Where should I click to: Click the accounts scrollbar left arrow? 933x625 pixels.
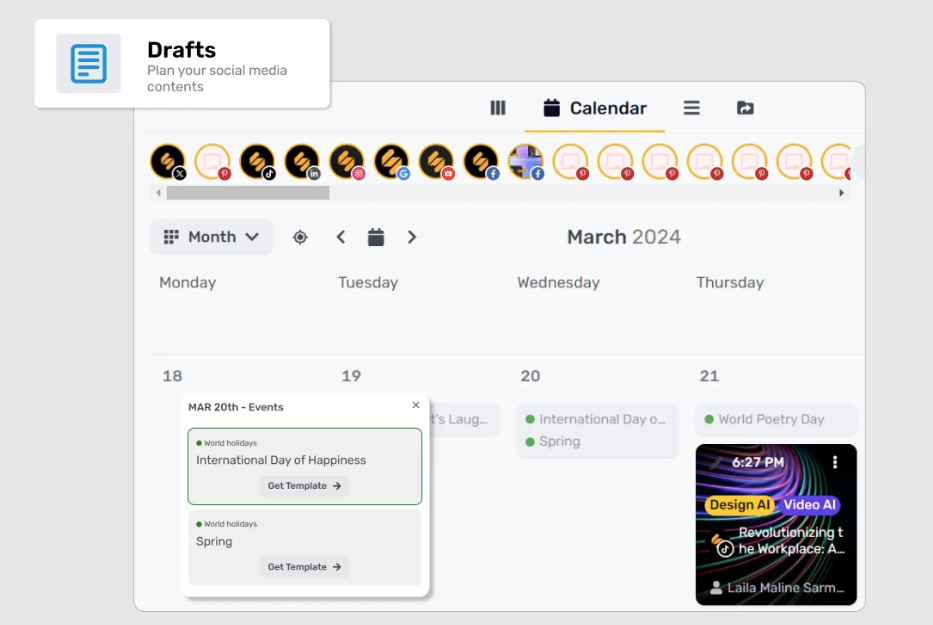click(x=158, y=193)
